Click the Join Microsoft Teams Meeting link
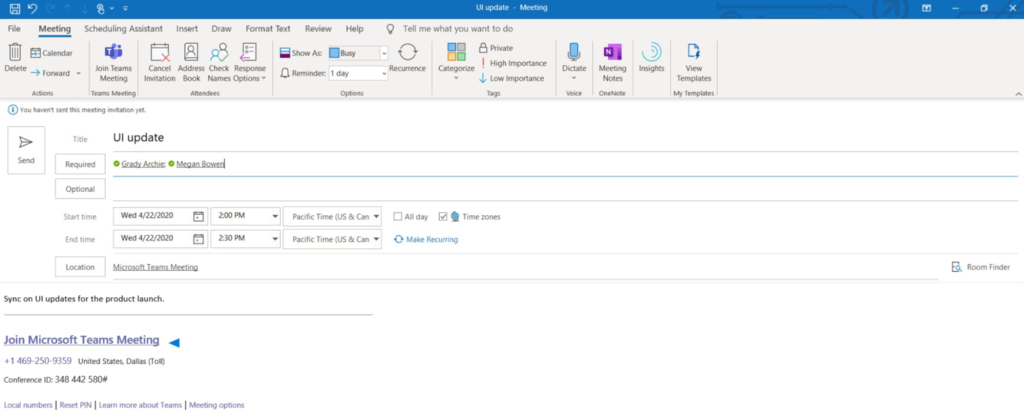 [x=82, y=340]
